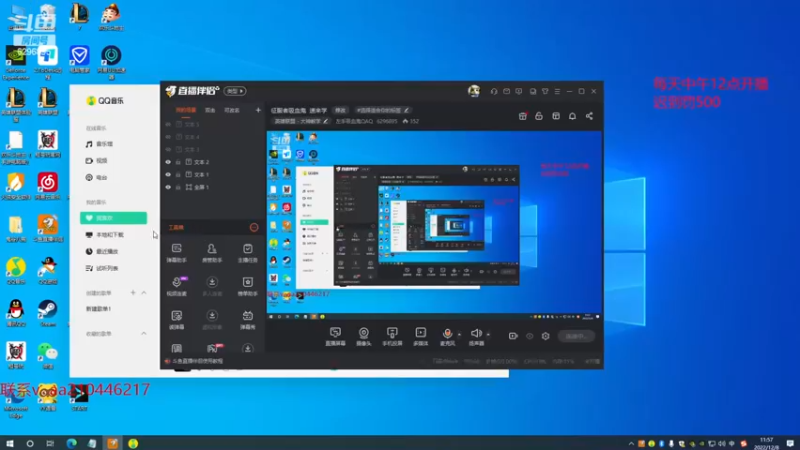800x450 pixels.
Task: Hide the 文本 2 layer with eye icon
Action: click(x=168, y=162)
